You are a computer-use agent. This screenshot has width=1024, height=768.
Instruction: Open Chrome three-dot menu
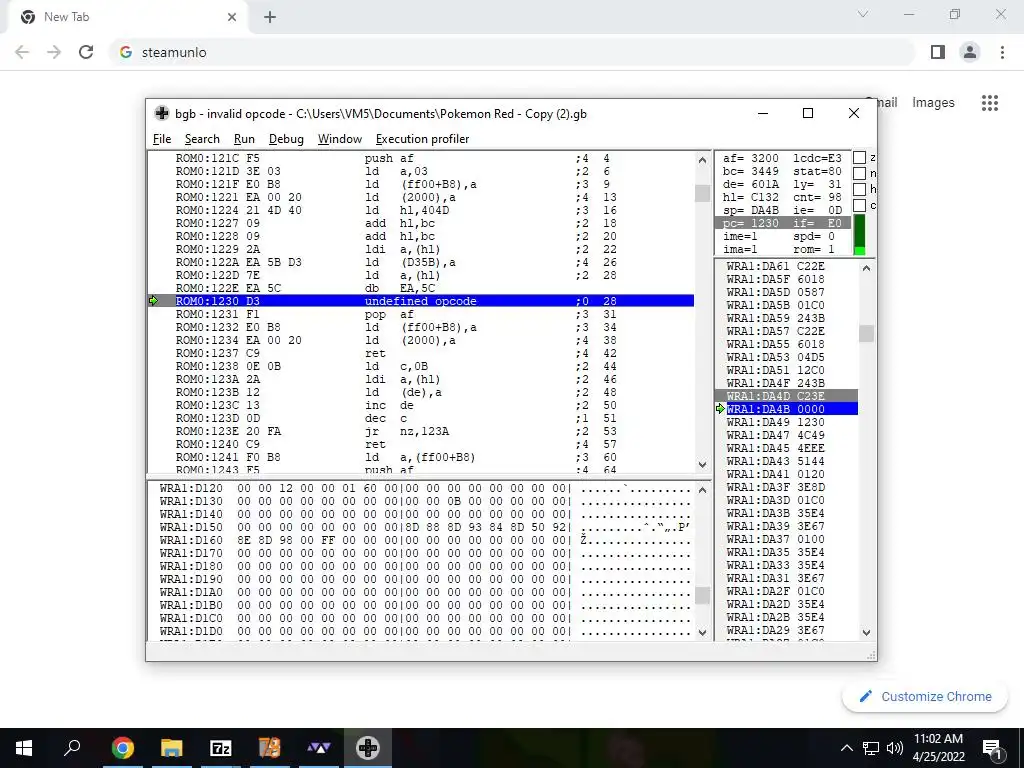pos(1002,52)
